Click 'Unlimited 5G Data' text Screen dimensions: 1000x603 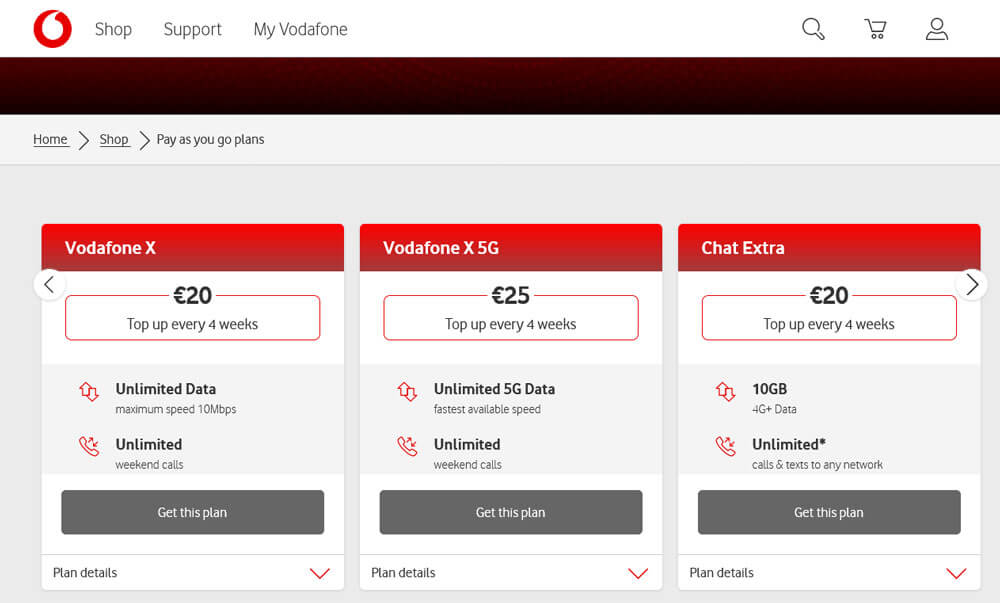494,389
